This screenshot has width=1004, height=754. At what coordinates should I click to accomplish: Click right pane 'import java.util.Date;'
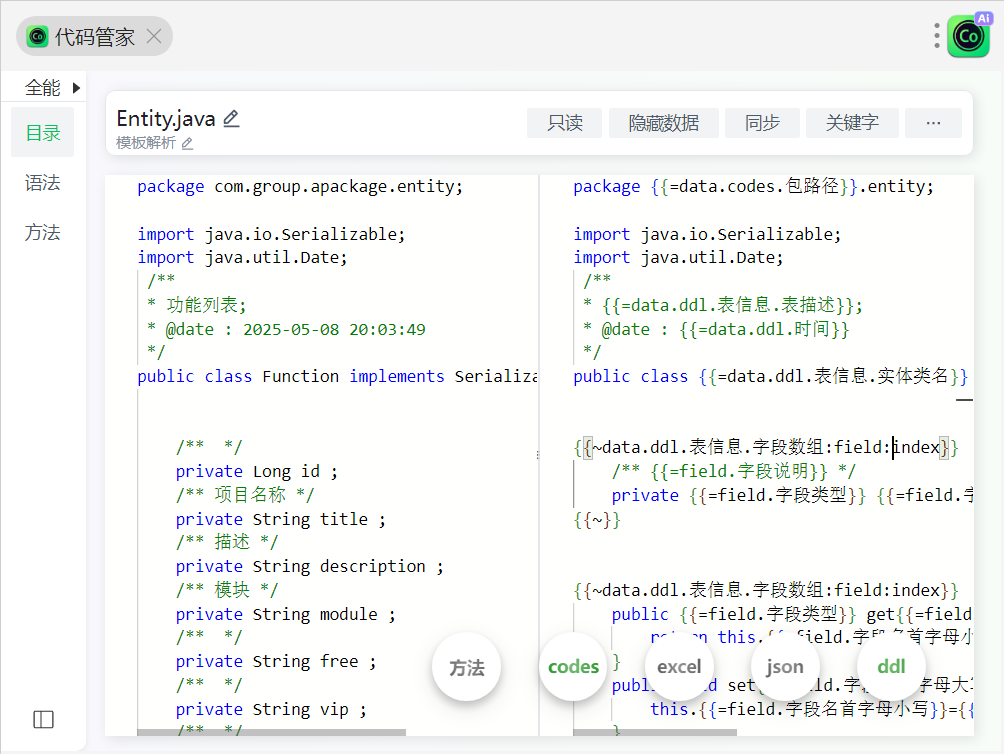coord(678,257)
